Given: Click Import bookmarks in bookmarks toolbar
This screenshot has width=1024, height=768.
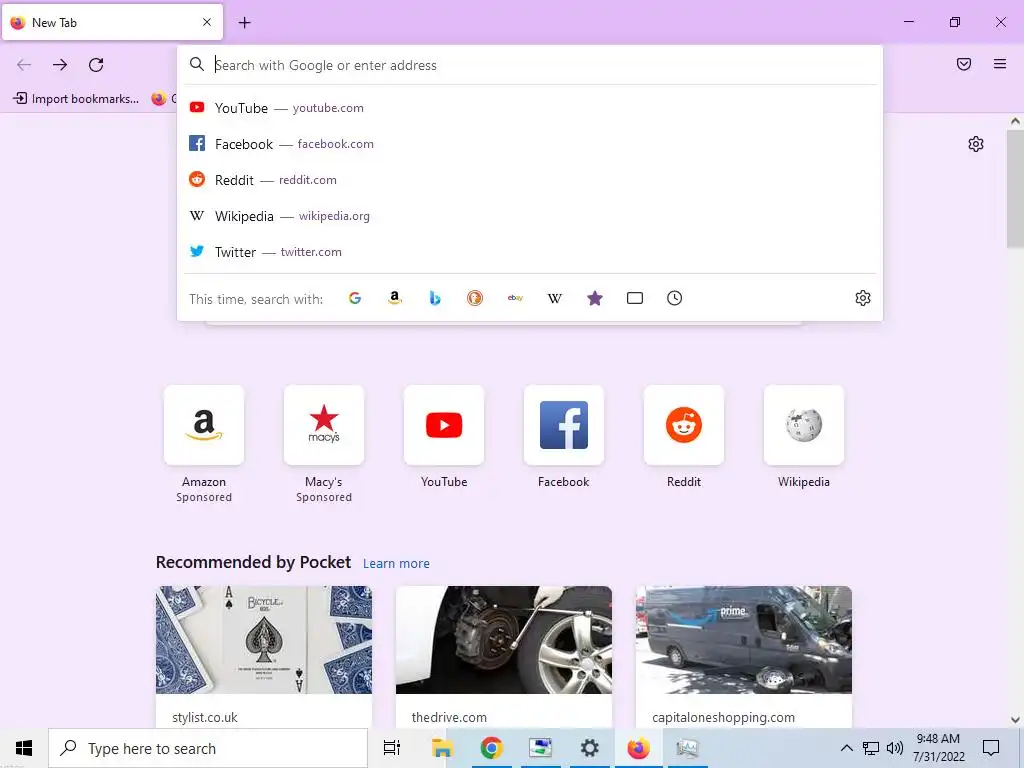Looking at the screenshot, I should pos(76,99).
